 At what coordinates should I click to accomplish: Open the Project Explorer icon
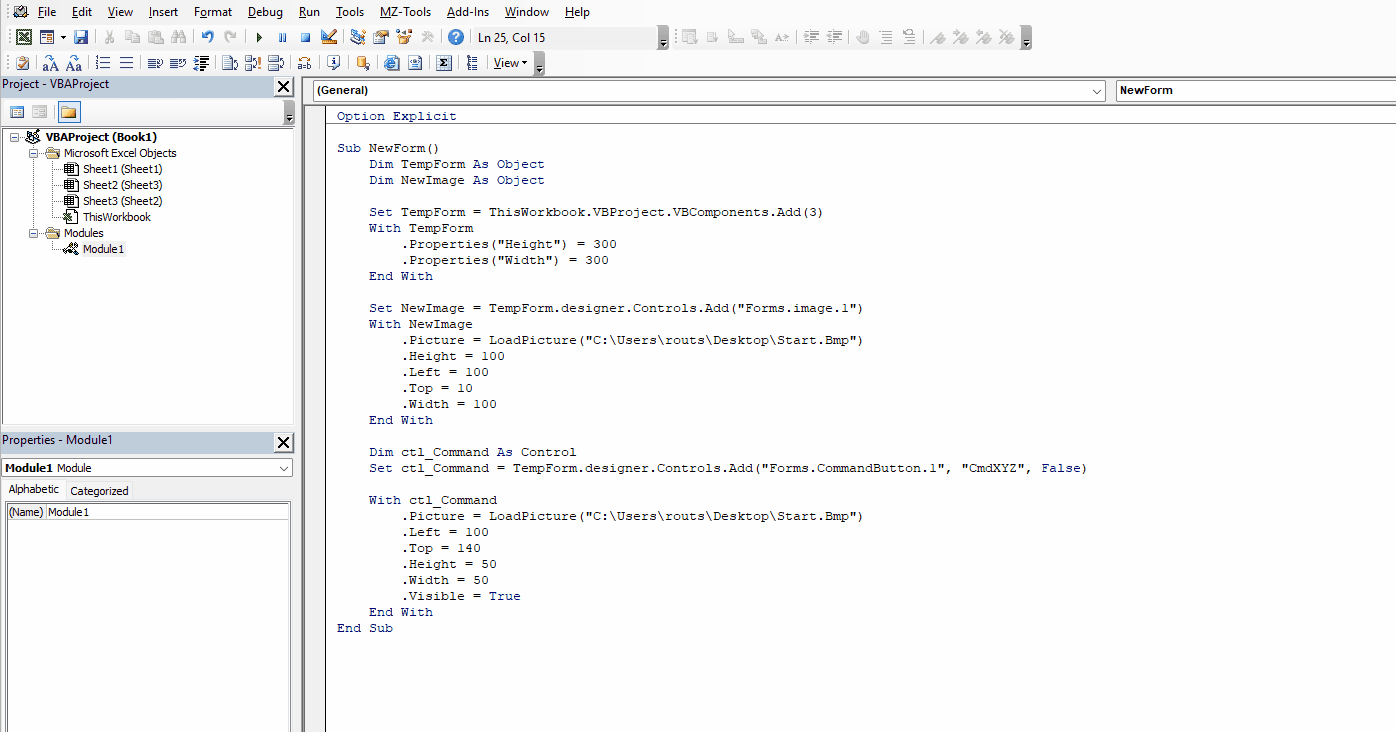357,37
